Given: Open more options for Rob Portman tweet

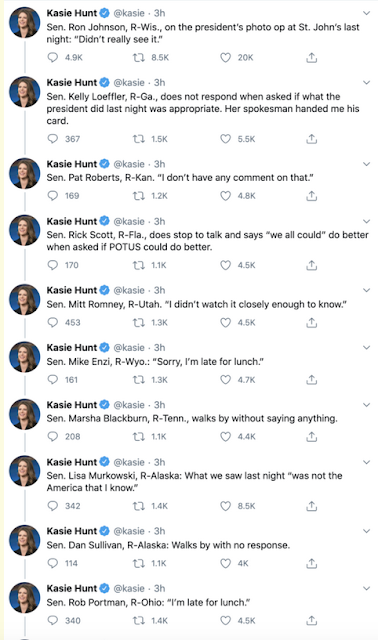Looking at the screenshot, I should pos(367,588).
